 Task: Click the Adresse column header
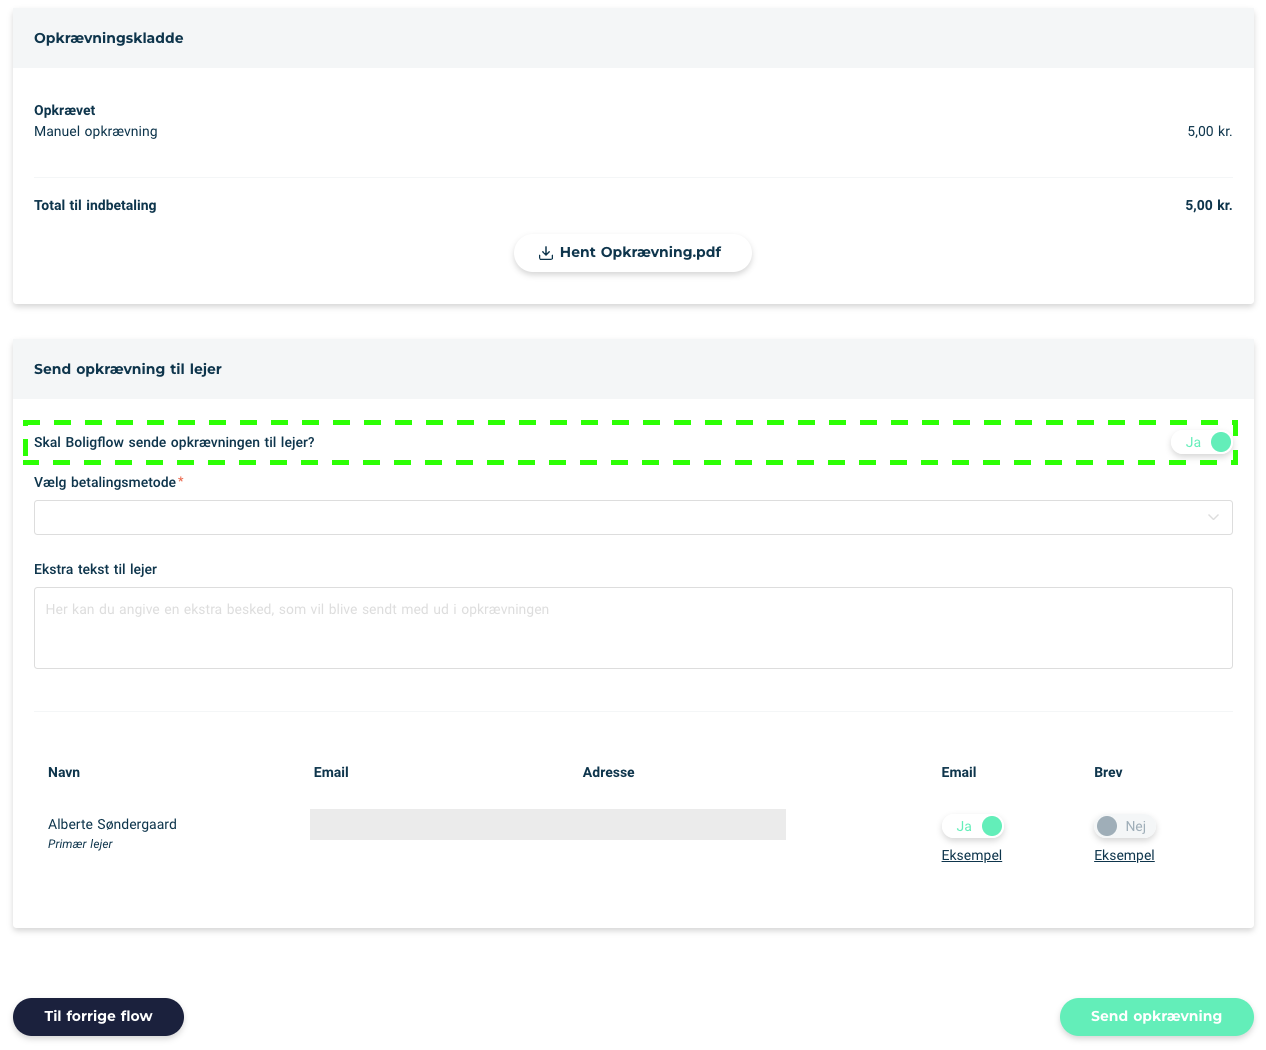pos(609,772)
